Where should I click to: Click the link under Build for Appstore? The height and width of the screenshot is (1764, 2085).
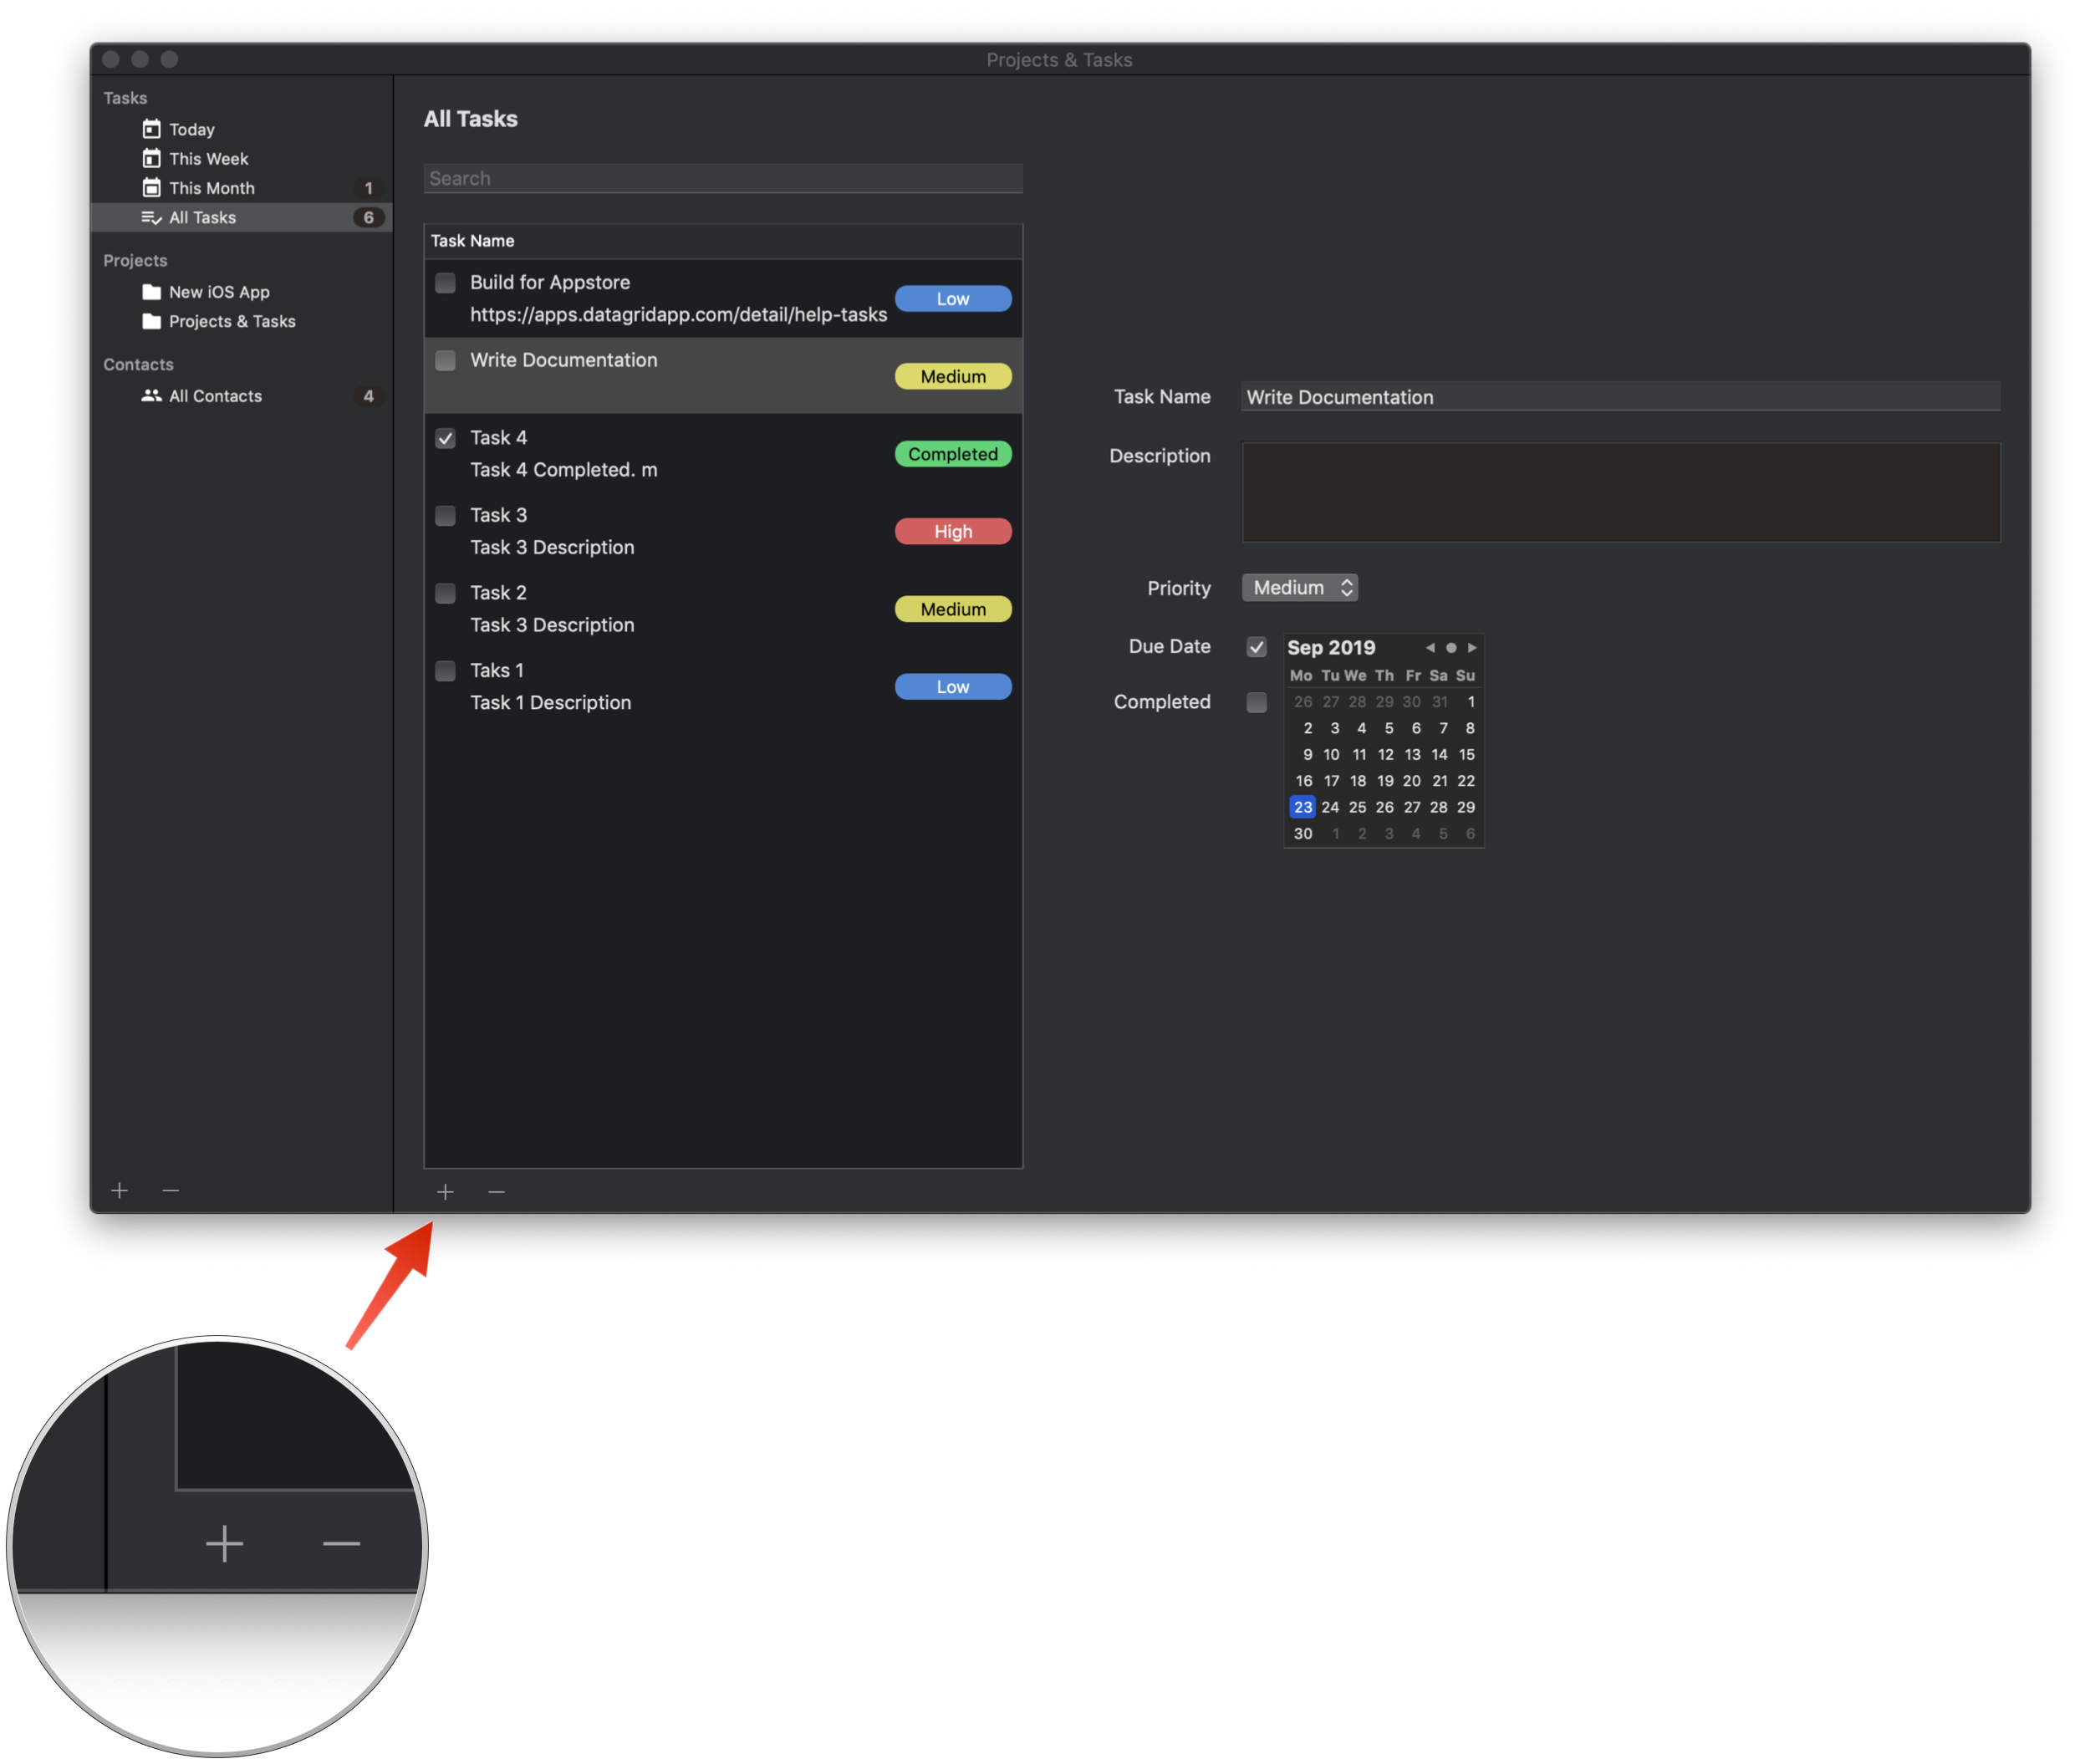(x=678, y=314)
